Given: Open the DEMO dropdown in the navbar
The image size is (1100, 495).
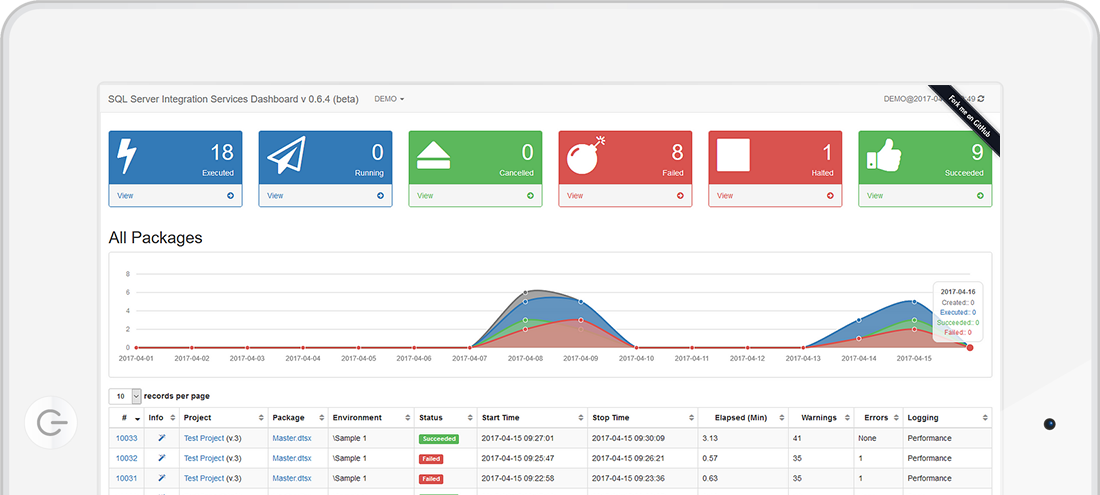Looking at the screenshot, I should tap(389, 99).
